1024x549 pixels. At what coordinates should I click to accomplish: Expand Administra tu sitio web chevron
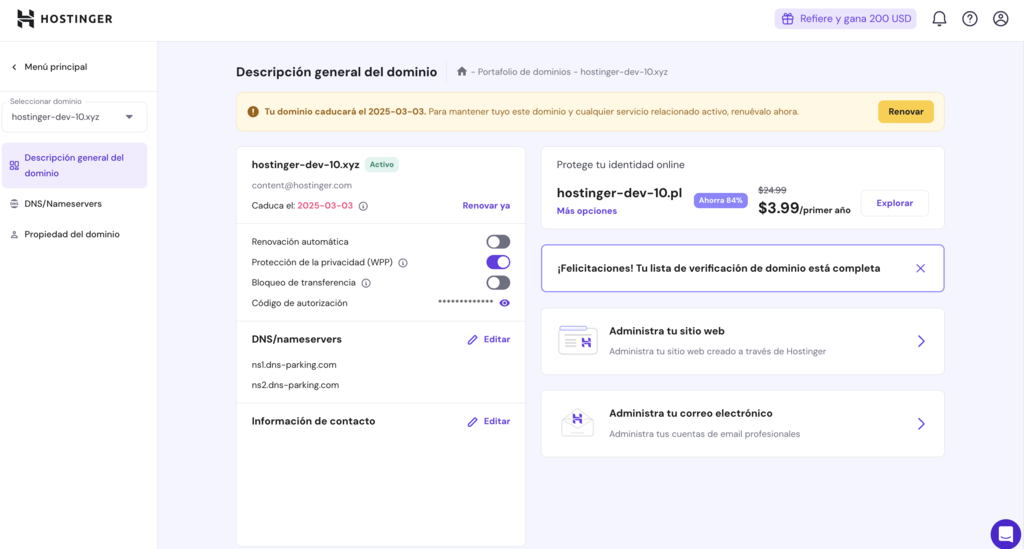click(x=921, y=341)
